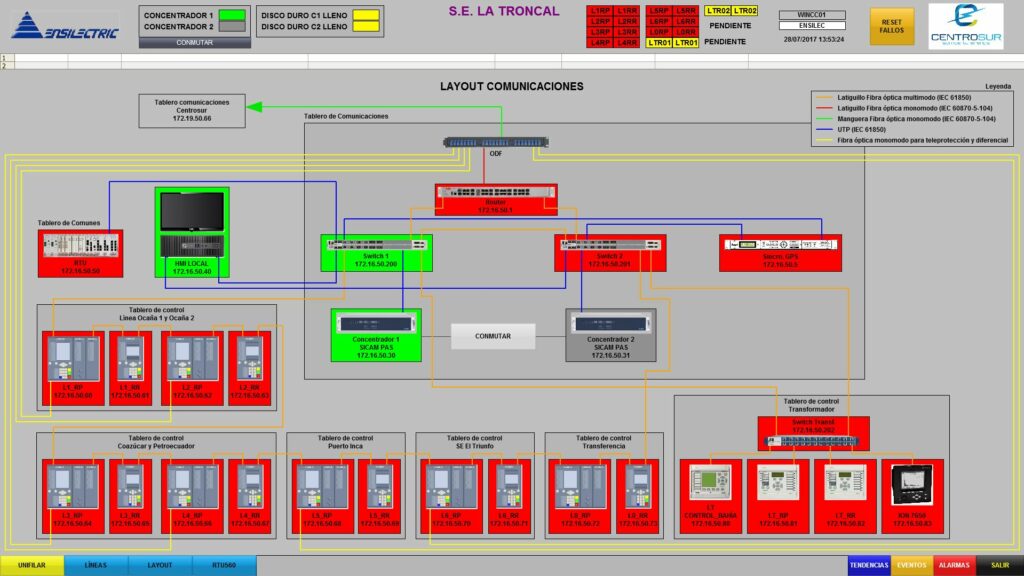Click the yellow Disco Duro C1 Lleno indicator

coord(365,15)
